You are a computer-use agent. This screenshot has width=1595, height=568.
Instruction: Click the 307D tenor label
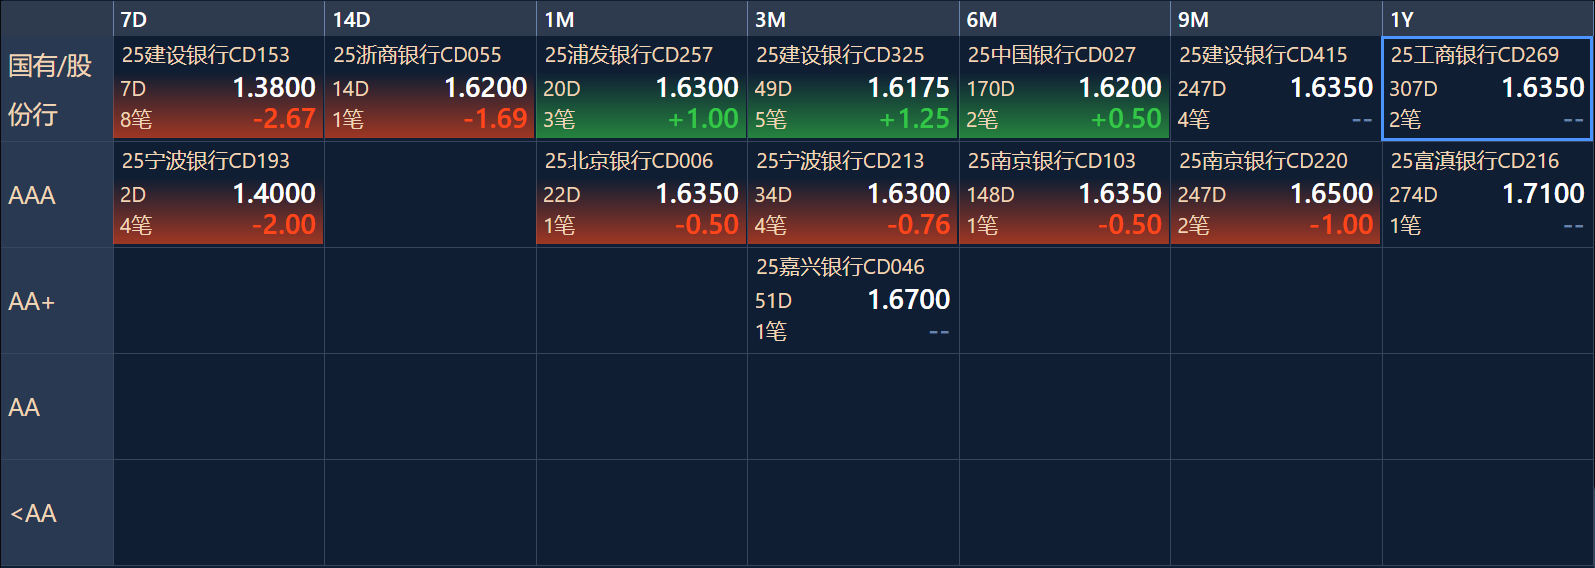[x=1413, y=89]
